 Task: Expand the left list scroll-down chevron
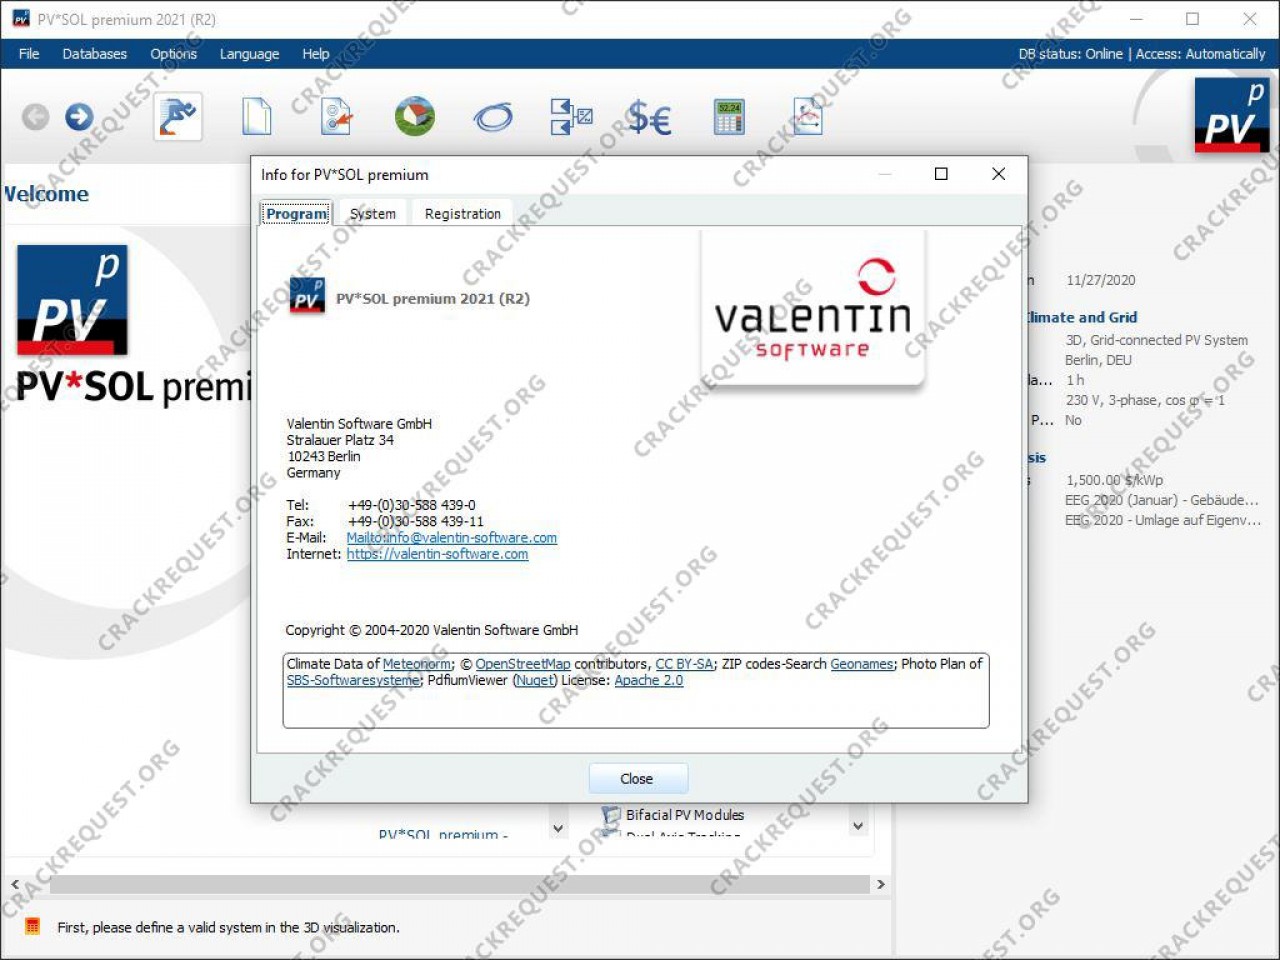[558, 828]
